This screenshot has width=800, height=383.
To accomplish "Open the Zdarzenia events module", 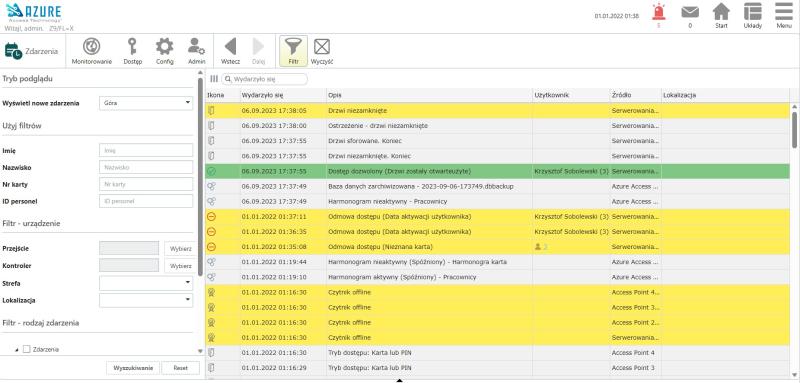I will coord(32,51).
